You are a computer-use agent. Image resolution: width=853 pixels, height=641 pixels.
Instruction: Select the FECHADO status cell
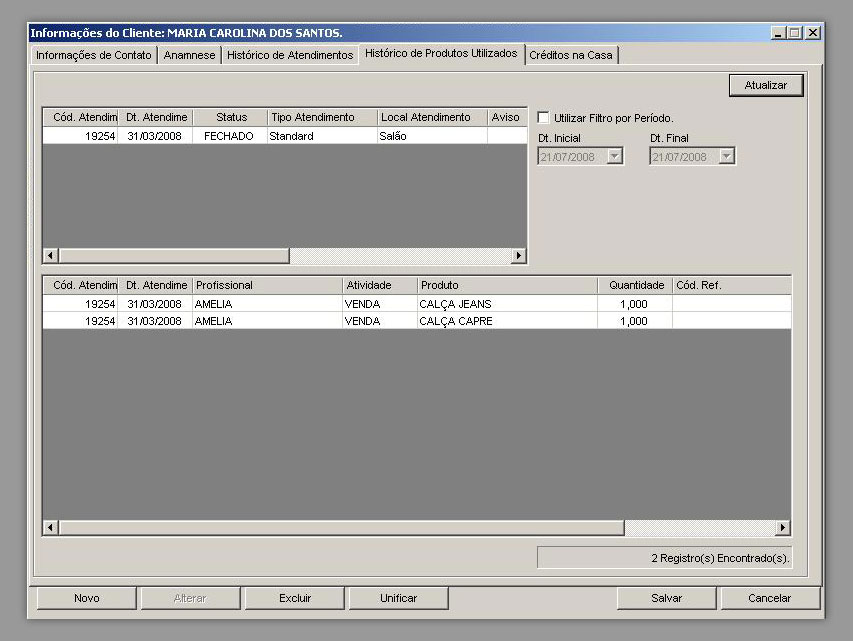(230, 136)
